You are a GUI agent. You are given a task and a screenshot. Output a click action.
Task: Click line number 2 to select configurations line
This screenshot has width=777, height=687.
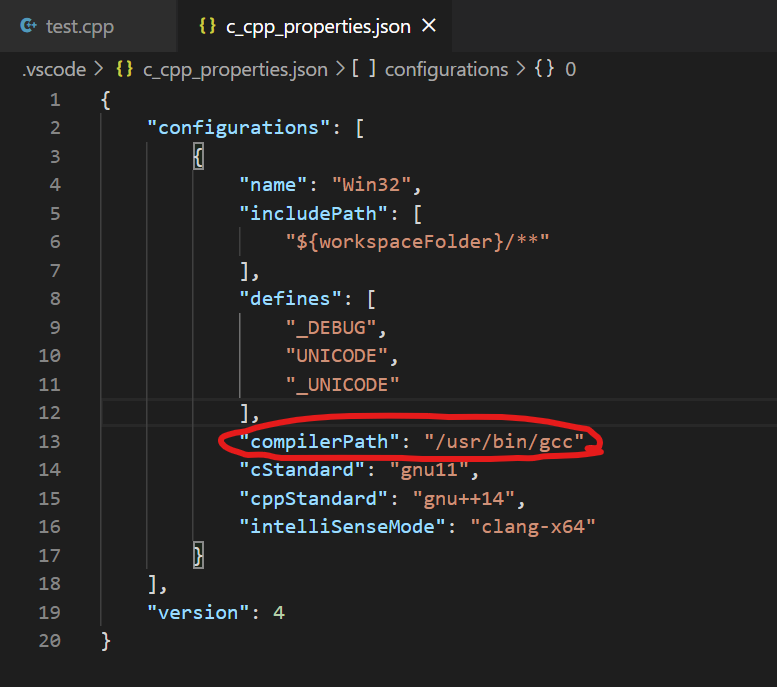coord(54,128)
